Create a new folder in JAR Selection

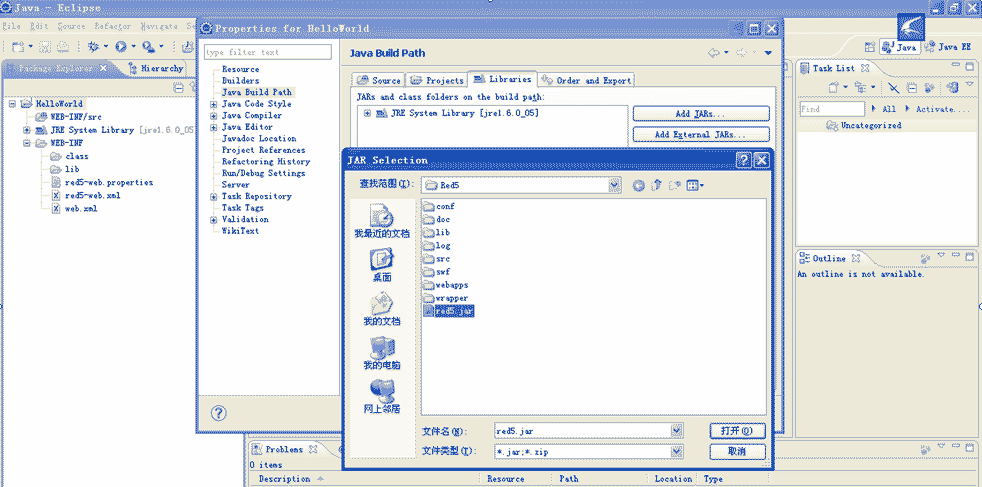point(675,185)
